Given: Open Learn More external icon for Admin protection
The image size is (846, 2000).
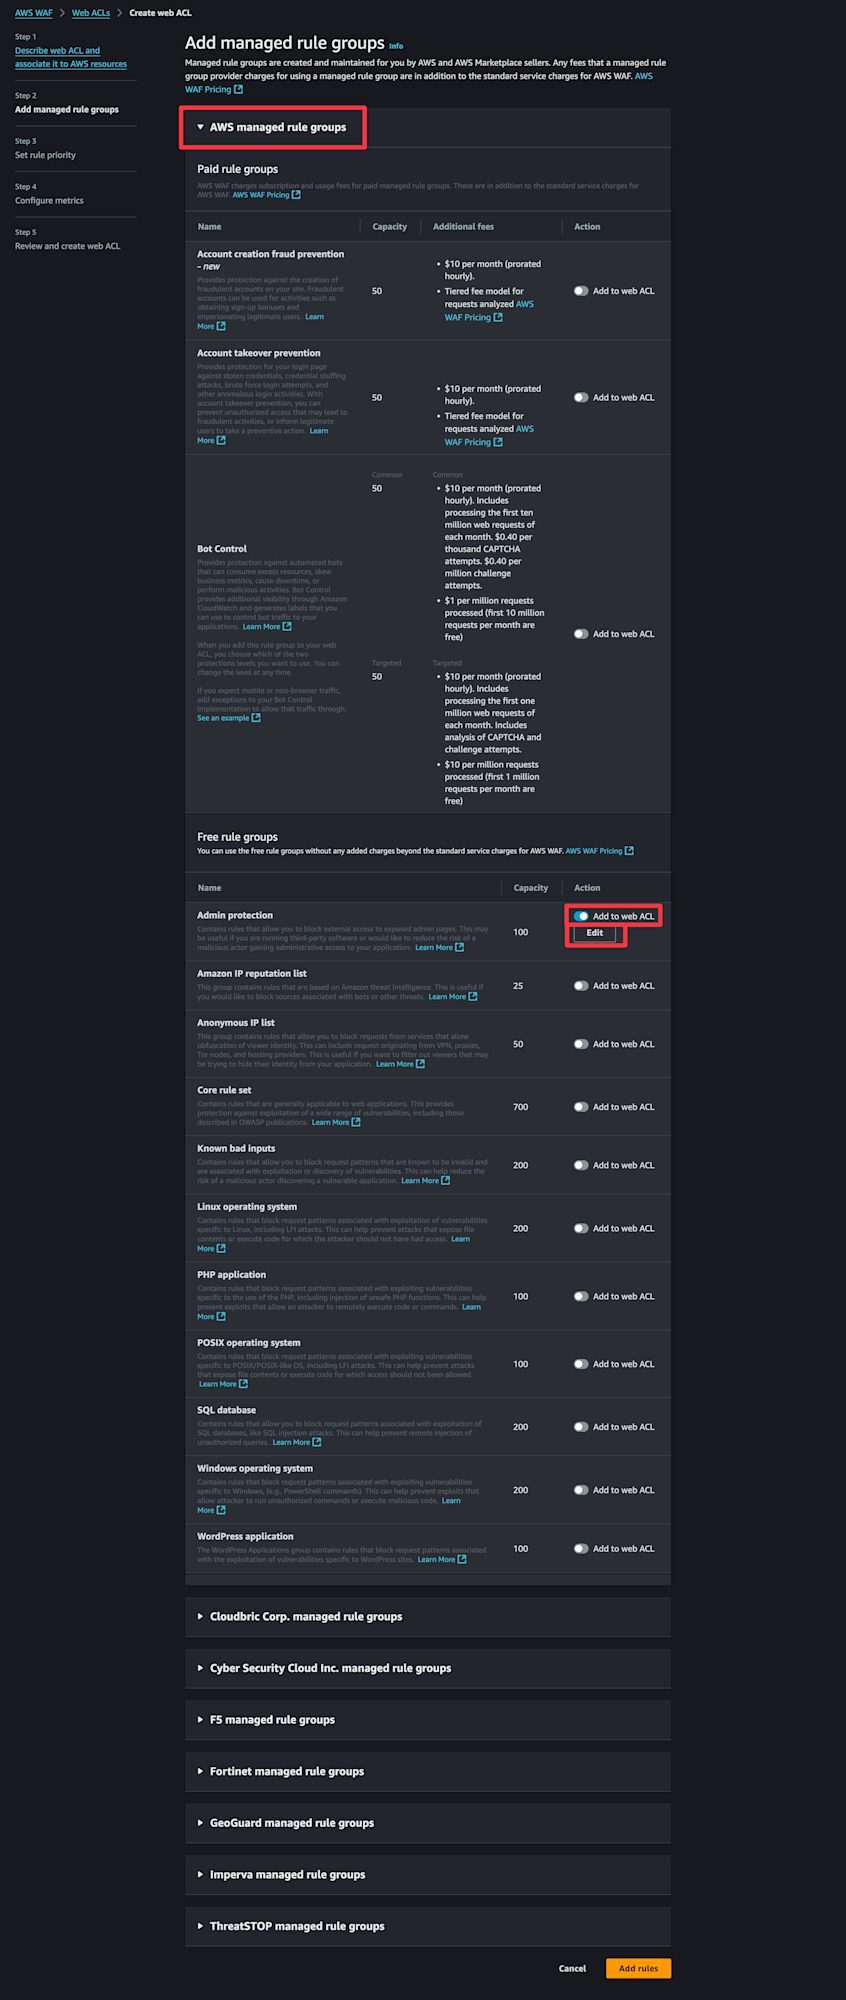Looking at the screenshot, I should (460, 947).
